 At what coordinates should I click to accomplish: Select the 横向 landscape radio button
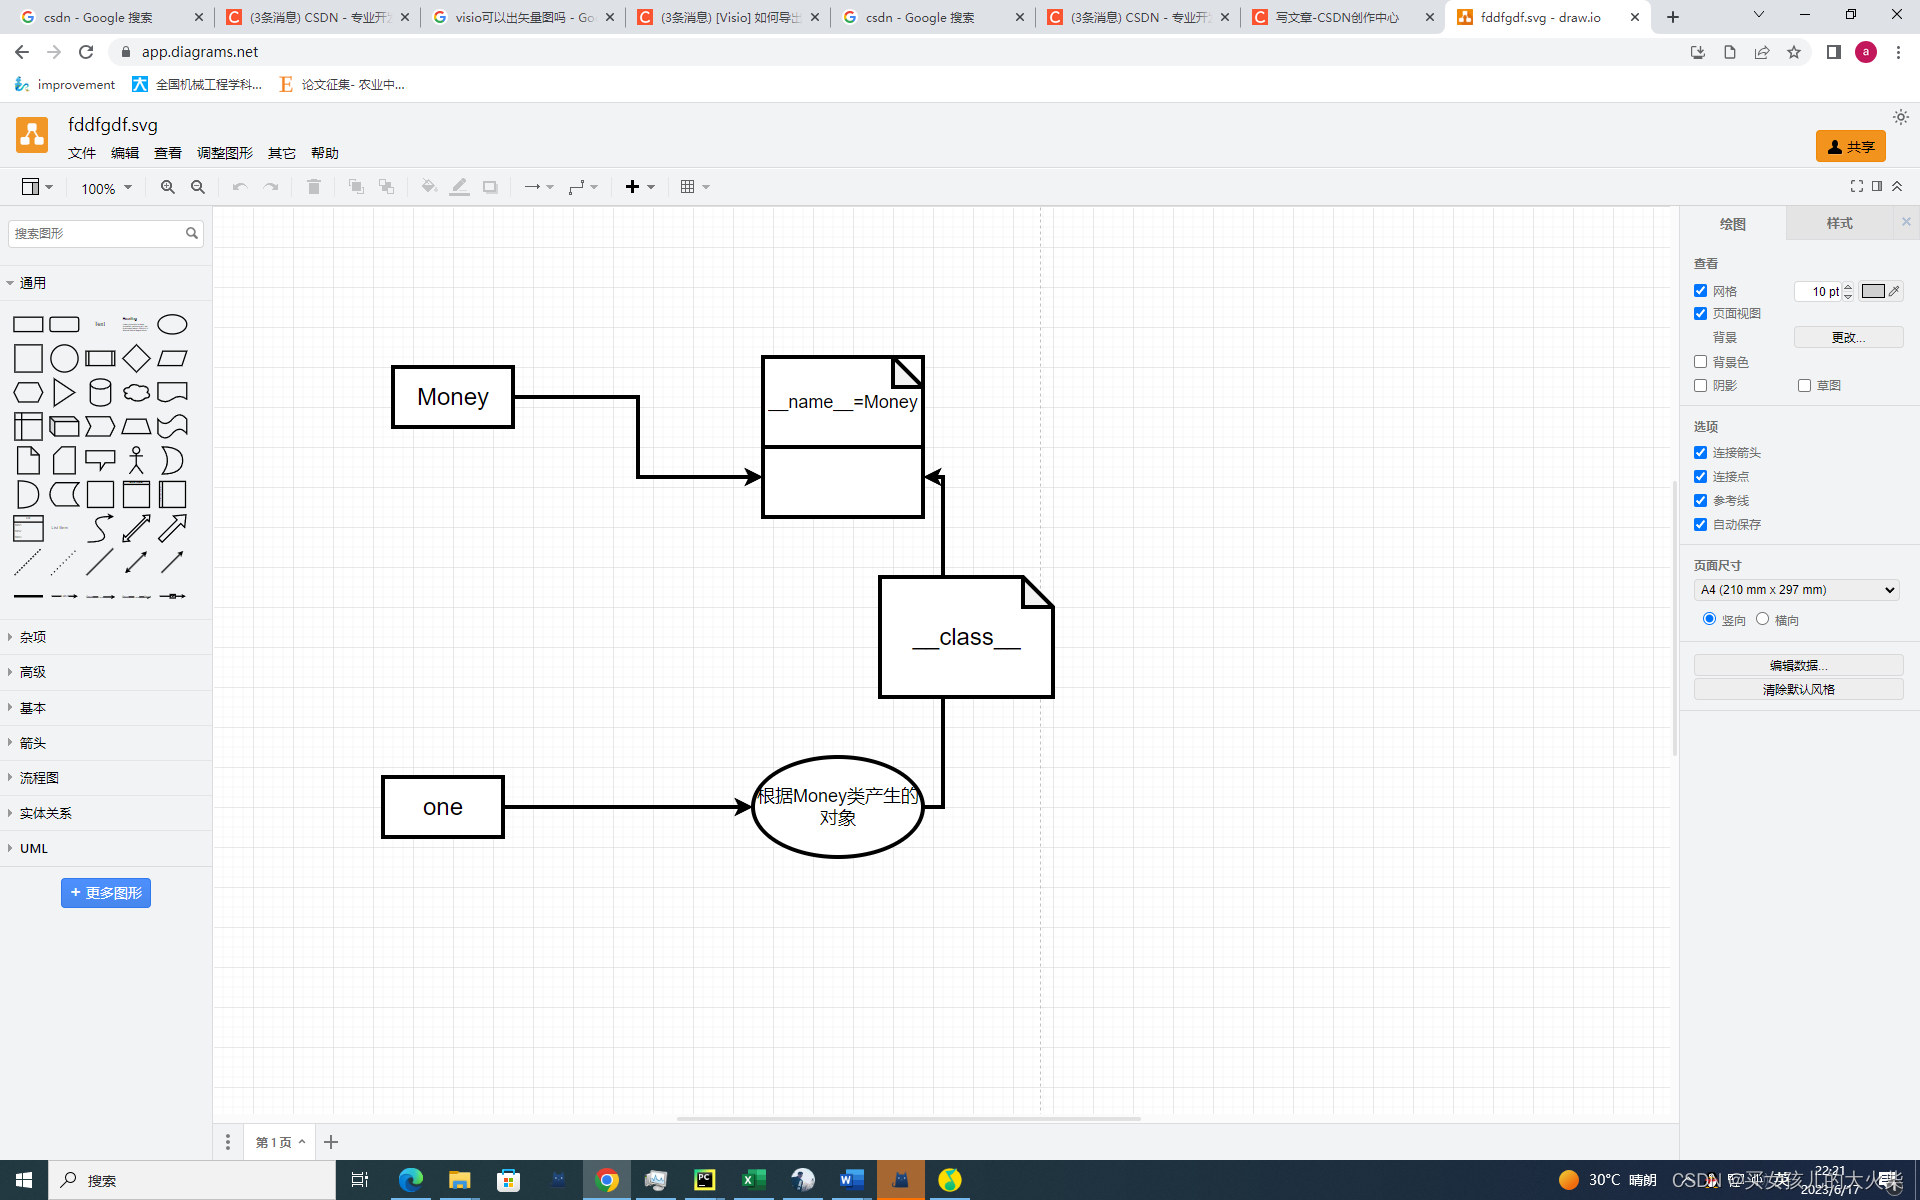point(1762,619)
